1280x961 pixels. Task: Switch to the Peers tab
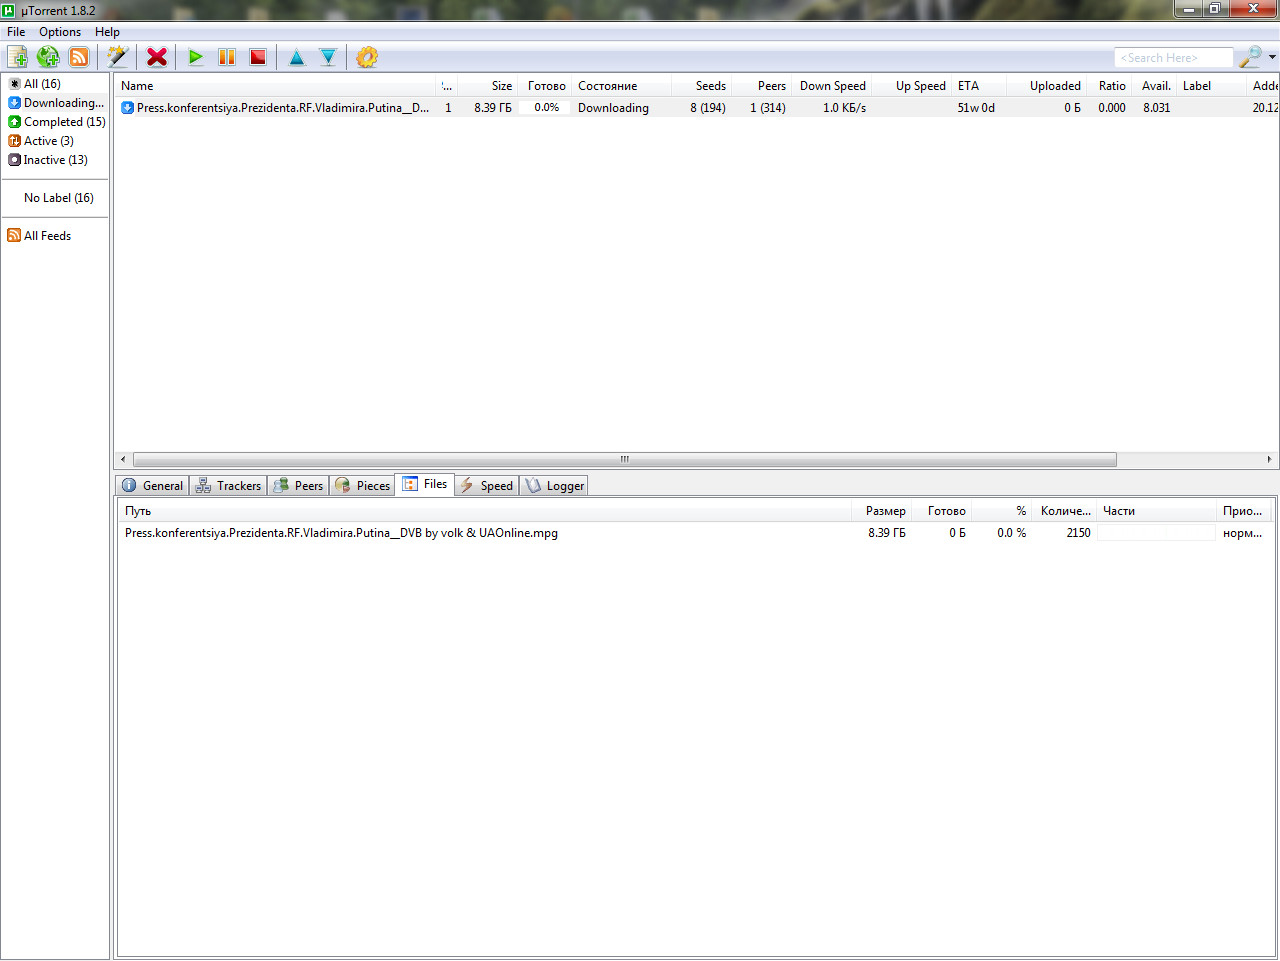(298, 485)
